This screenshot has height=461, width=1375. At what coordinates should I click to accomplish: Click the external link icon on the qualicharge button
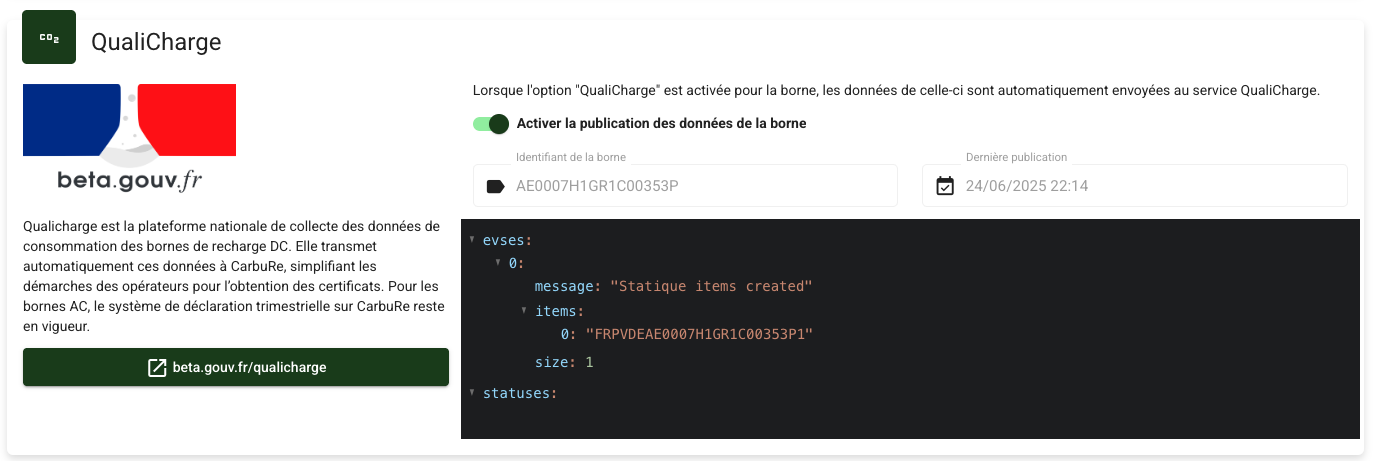[157, 367]
